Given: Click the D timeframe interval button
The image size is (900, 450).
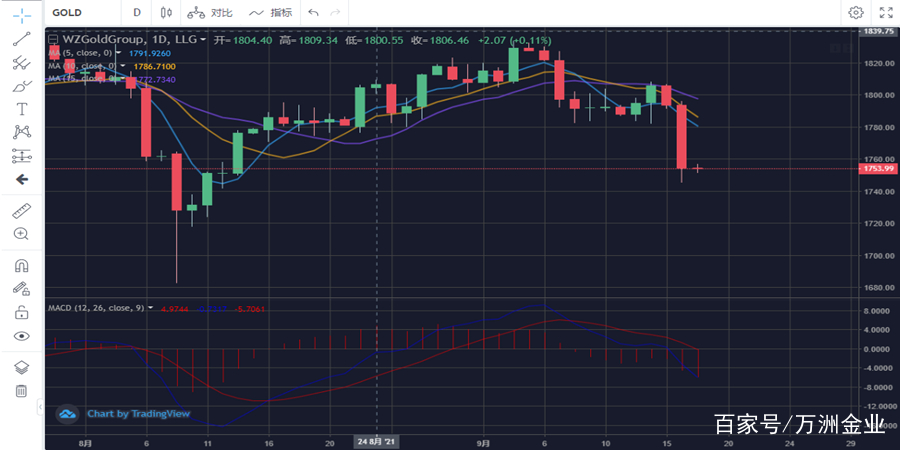Looking at the screenshot, I should [x=136, y=13].
